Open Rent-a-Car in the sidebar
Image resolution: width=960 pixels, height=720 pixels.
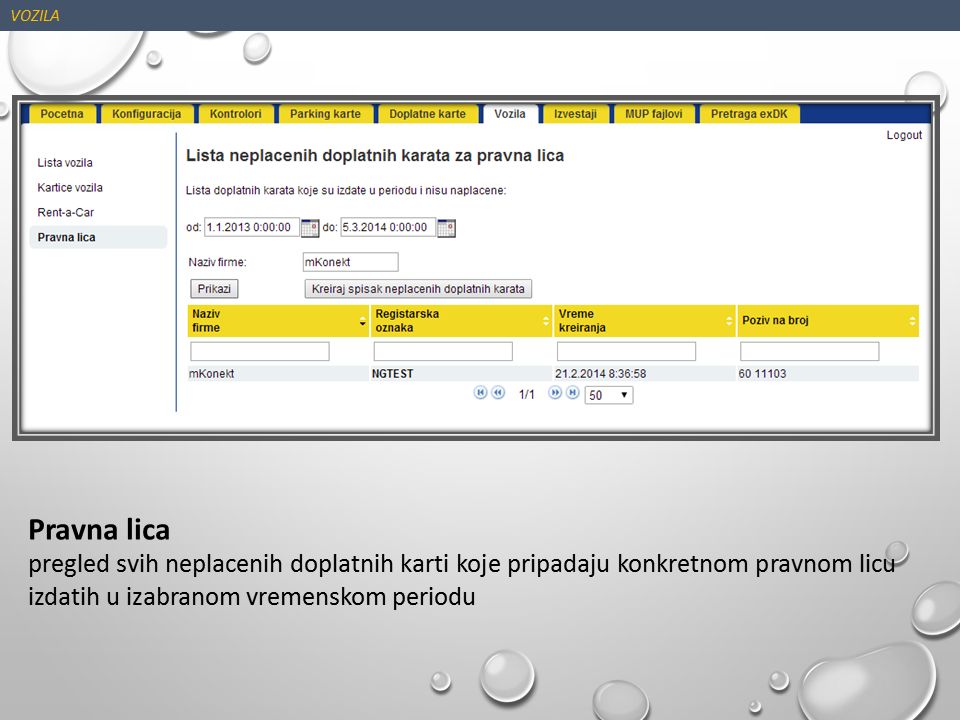pos(66,213)
